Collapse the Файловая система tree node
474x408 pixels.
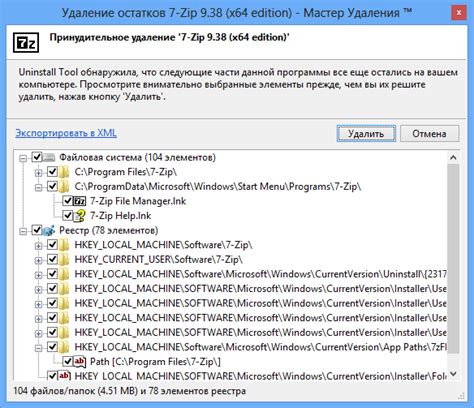pyautogui.click(x=23, y=158)
